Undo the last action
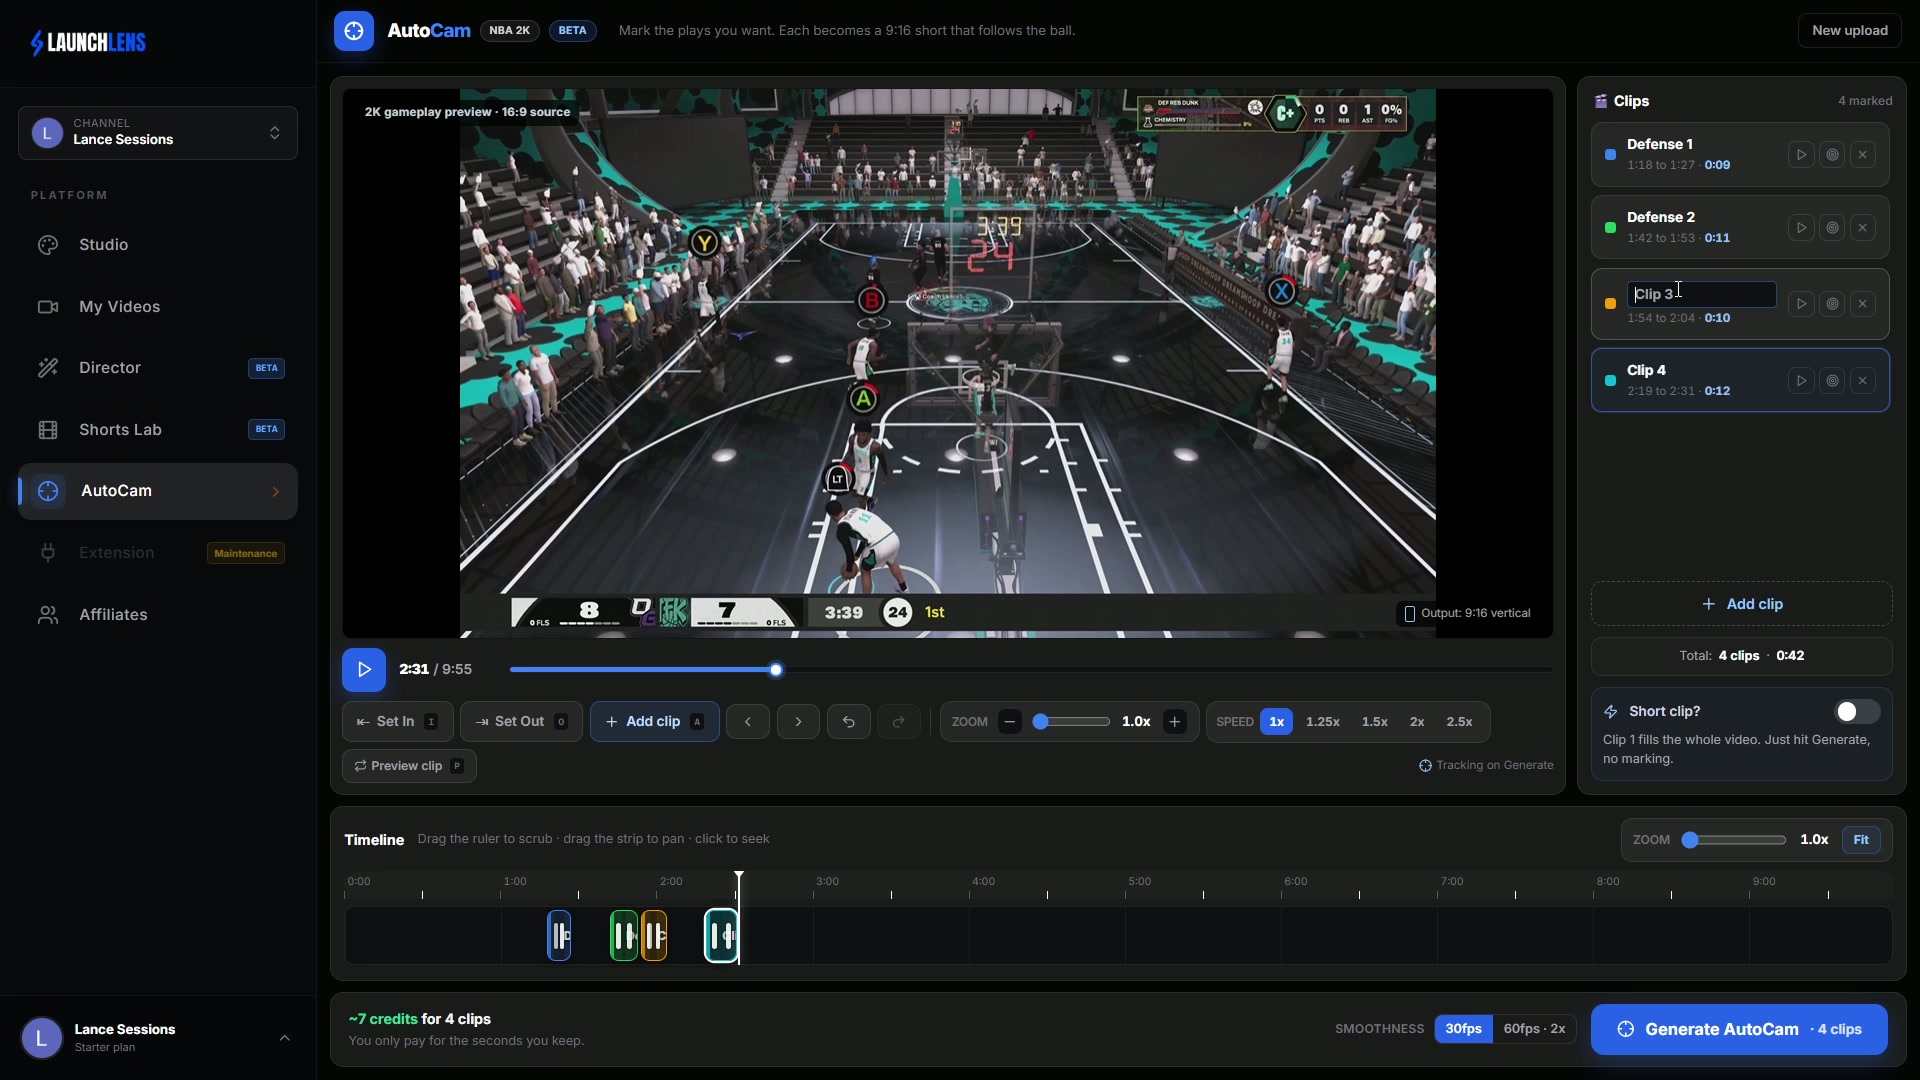This screenshot has width=1920, height=1080. 848,722
